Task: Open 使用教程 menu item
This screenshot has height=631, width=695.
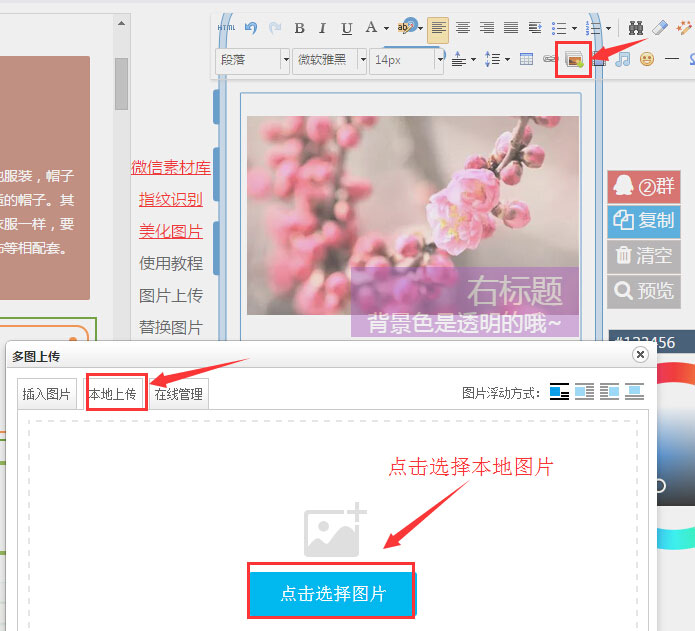Action: tap(171, 263)
